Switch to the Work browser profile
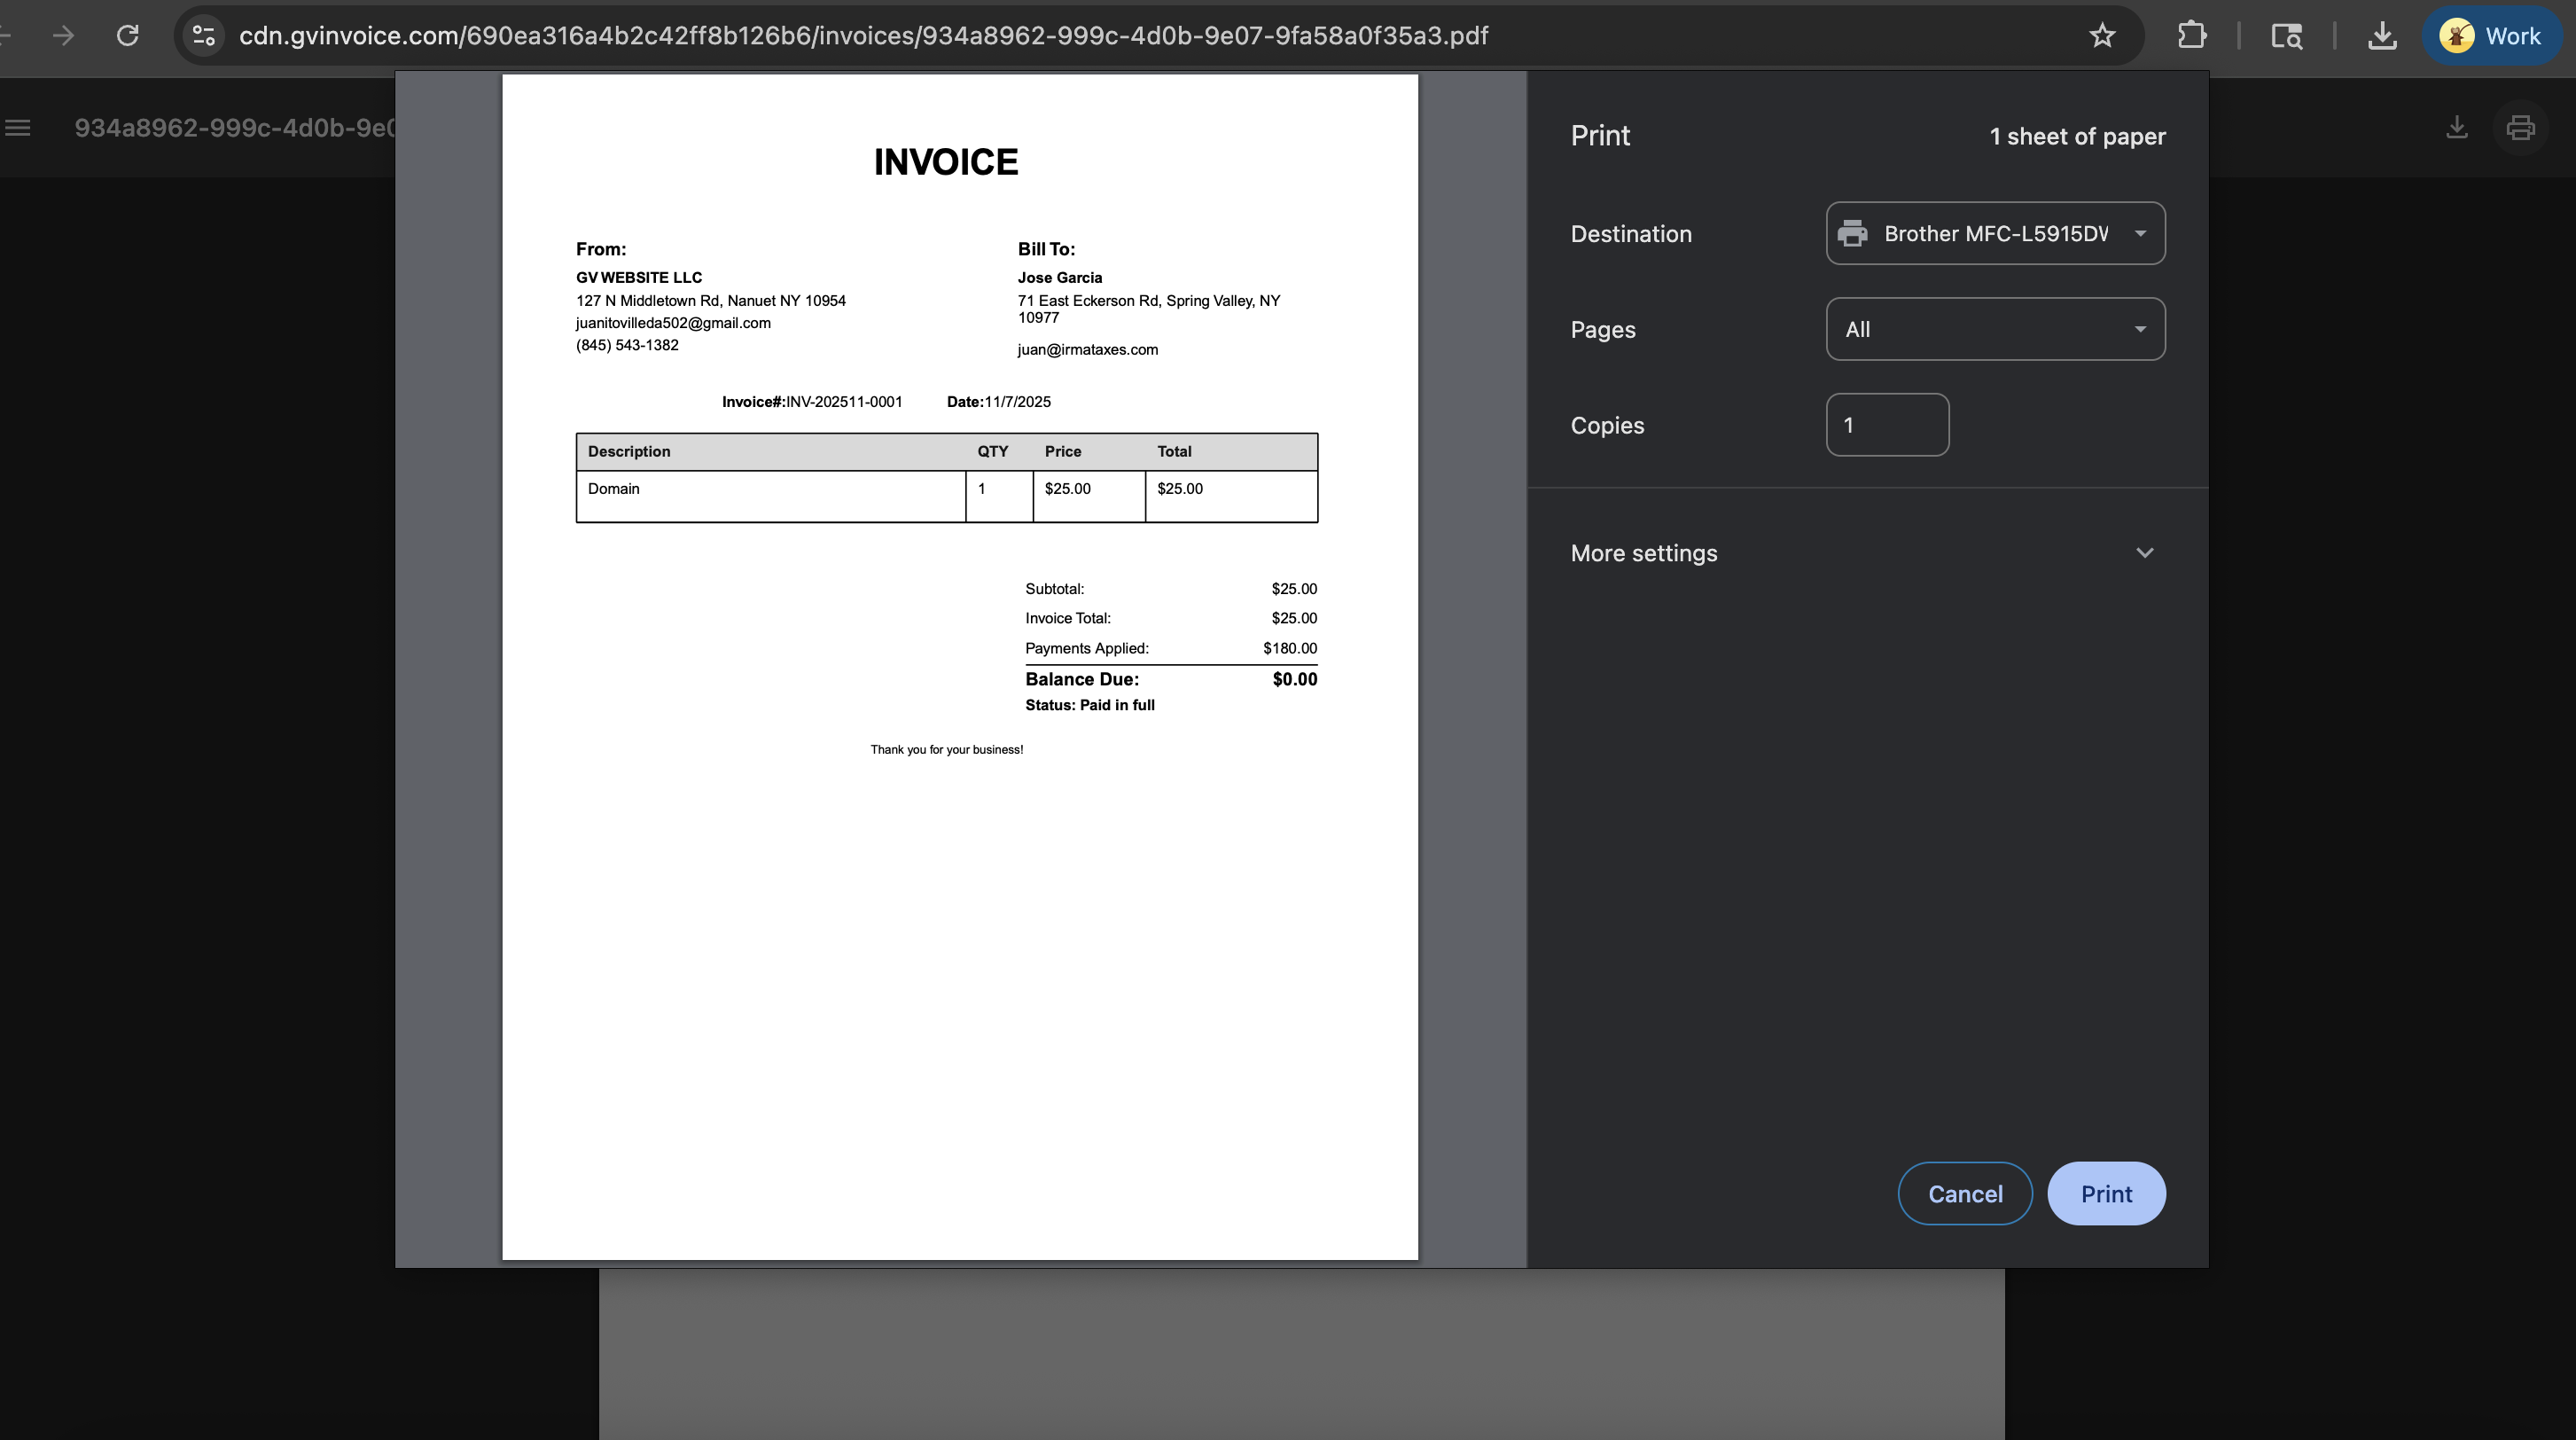 [2492, 35]
